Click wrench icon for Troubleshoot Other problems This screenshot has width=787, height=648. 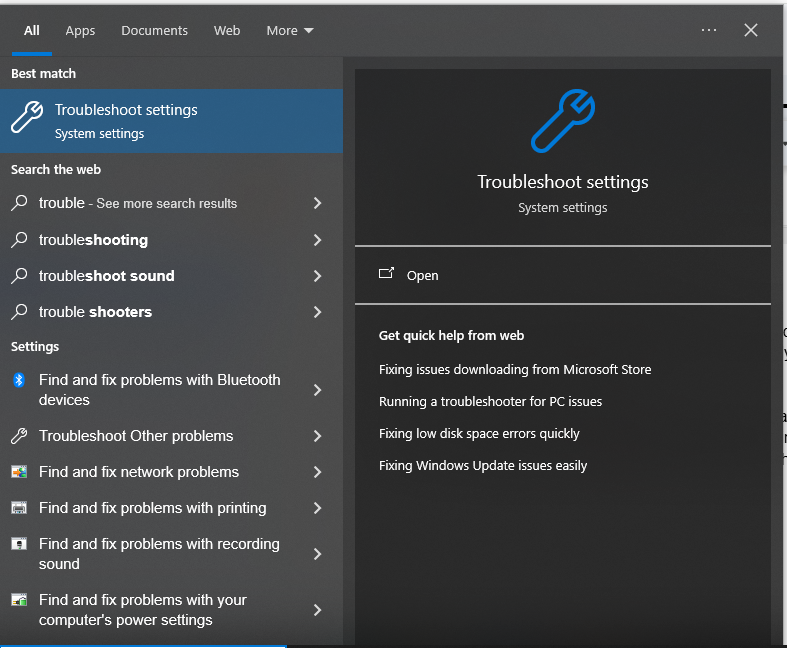click(x=19, y=436)
